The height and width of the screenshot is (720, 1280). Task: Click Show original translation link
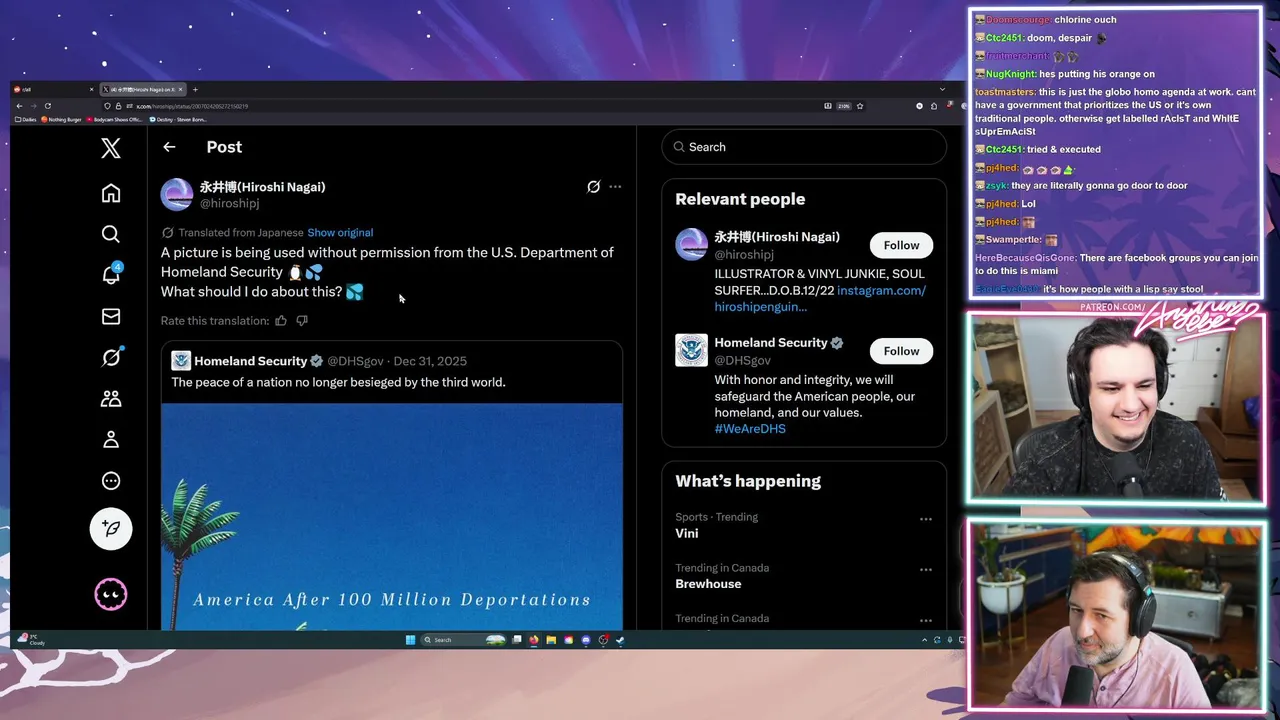click(340, 232)
